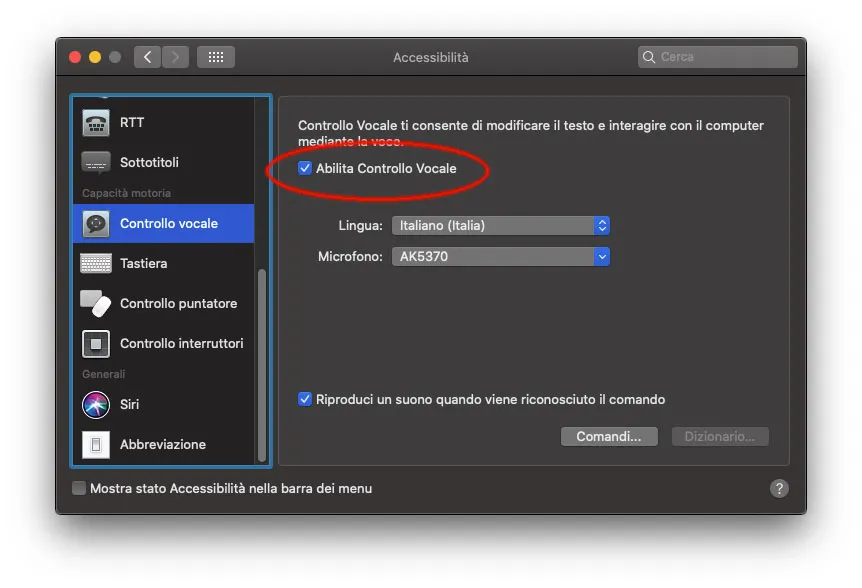Uncheck Riproduci un suono for recognized commands
This screenshot has height=588, width=862.
click(305, 399)
